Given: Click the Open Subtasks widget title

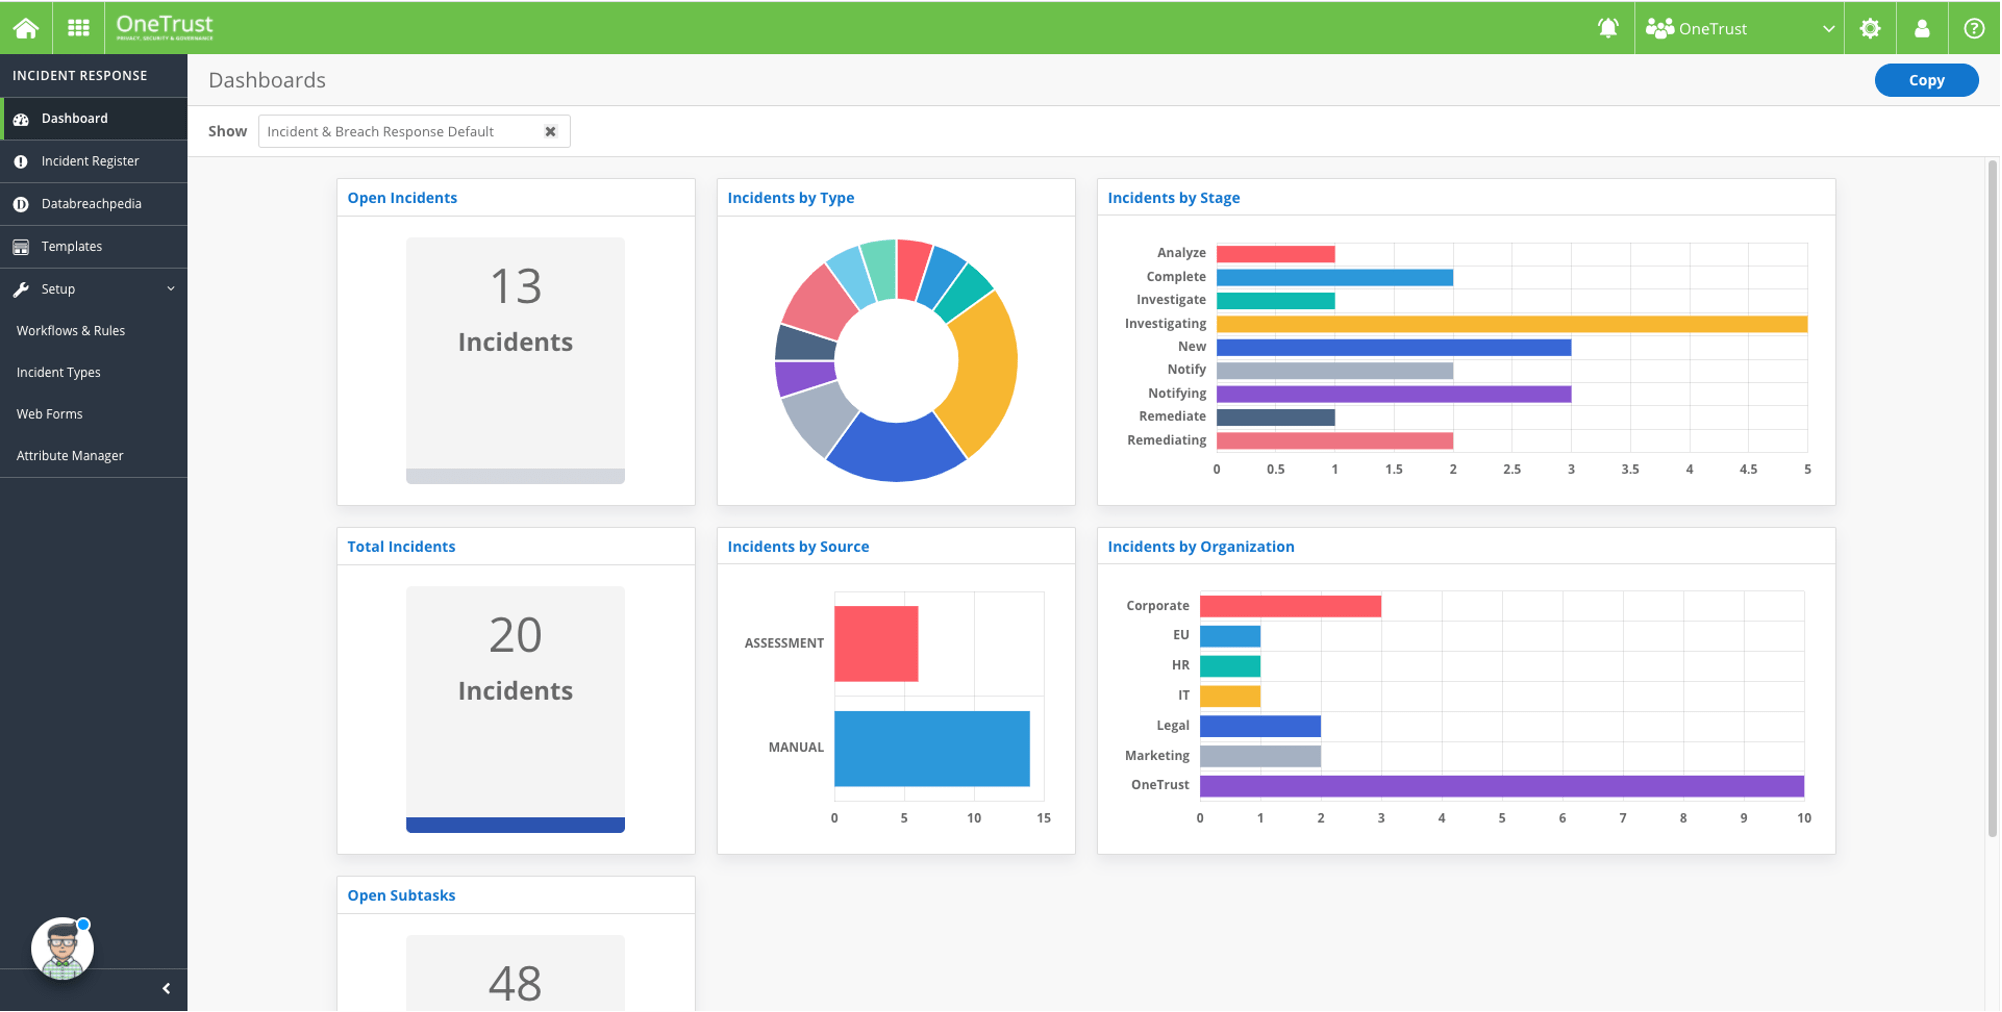Looking at the screenshot, I should pyautogui.click(x=401, y=896).
